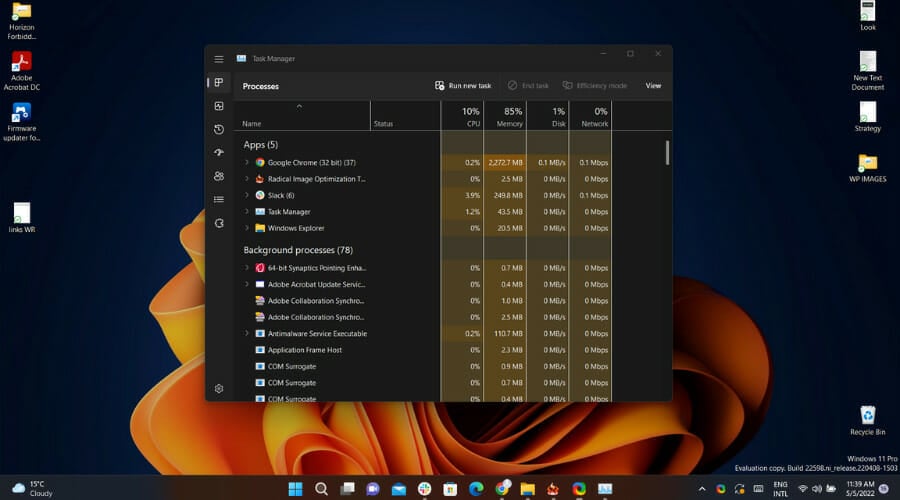Select Google Chrome memory value 2,272.7 MB
This screenshot has height=500, width=900.
tap(505, 163)
